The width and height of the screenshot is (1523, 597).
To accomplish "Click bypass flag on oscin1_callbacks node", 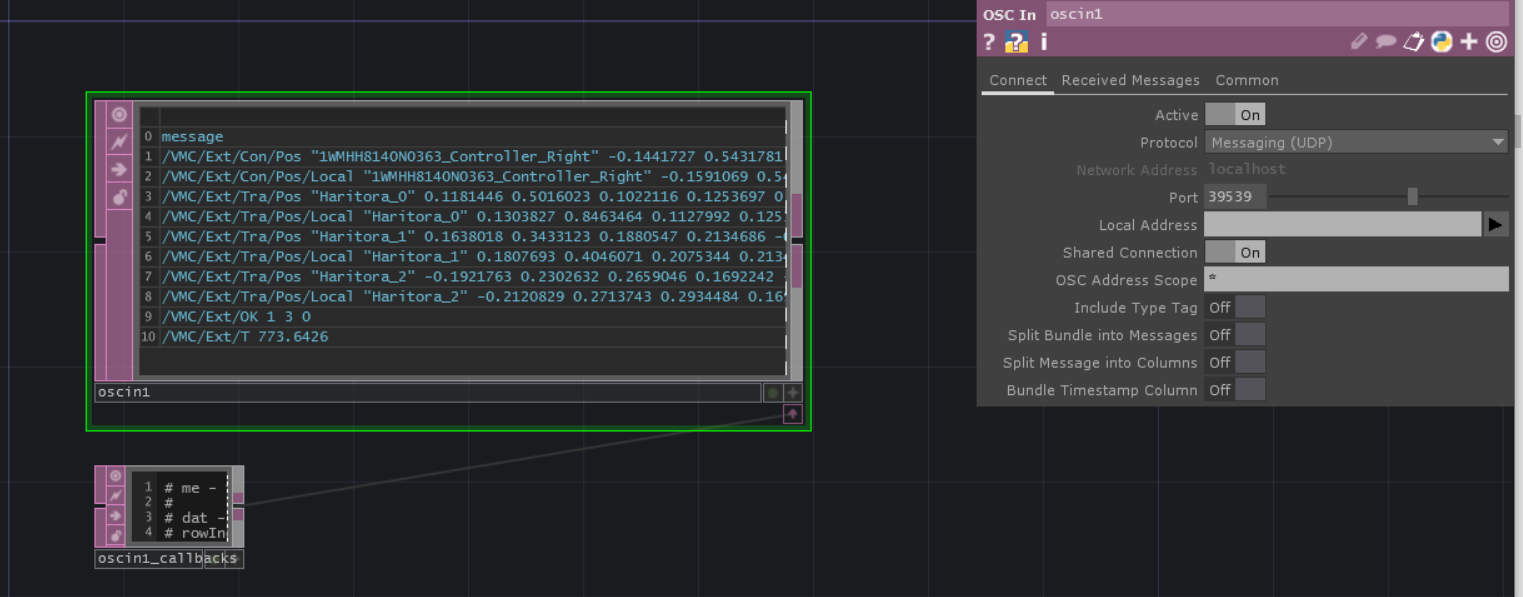I will pos(116,495).
